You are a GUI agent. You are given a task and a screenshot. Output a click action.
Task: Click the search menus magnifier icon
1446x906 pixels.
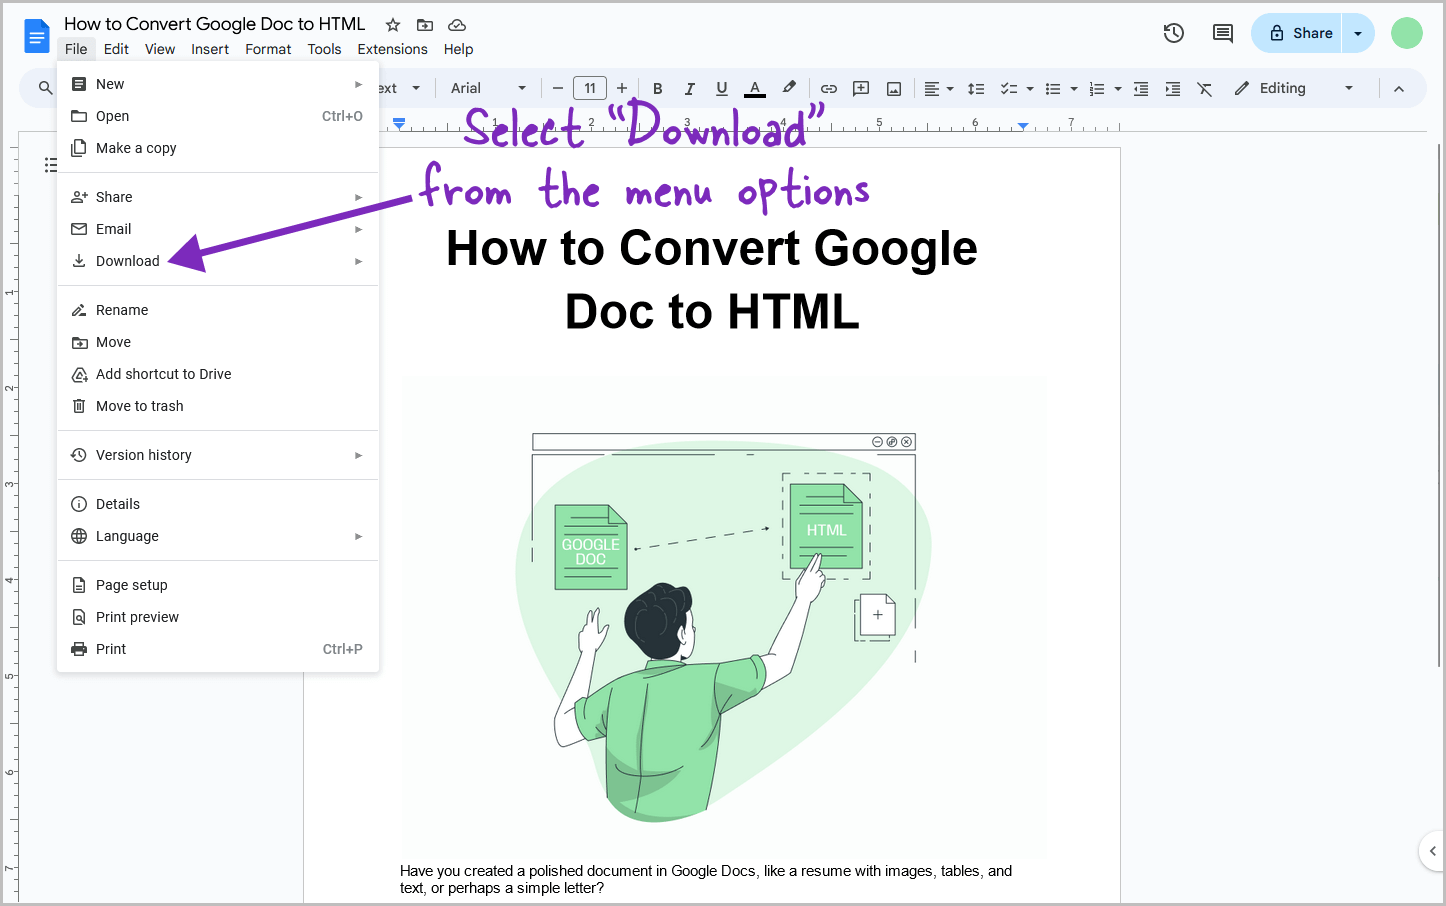point(45,88)
